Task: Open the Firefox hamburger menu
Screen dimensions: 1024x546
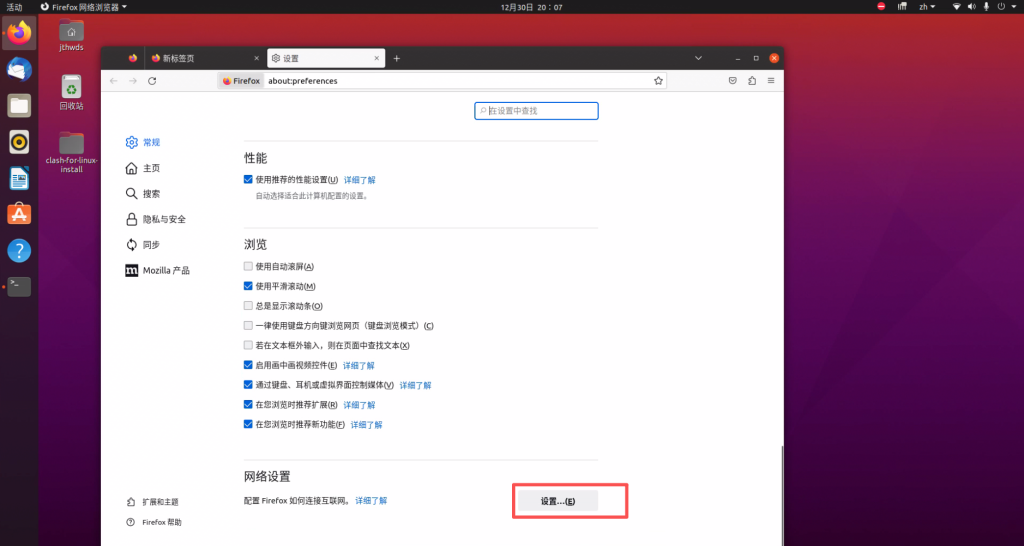Action: click(771, 81)
